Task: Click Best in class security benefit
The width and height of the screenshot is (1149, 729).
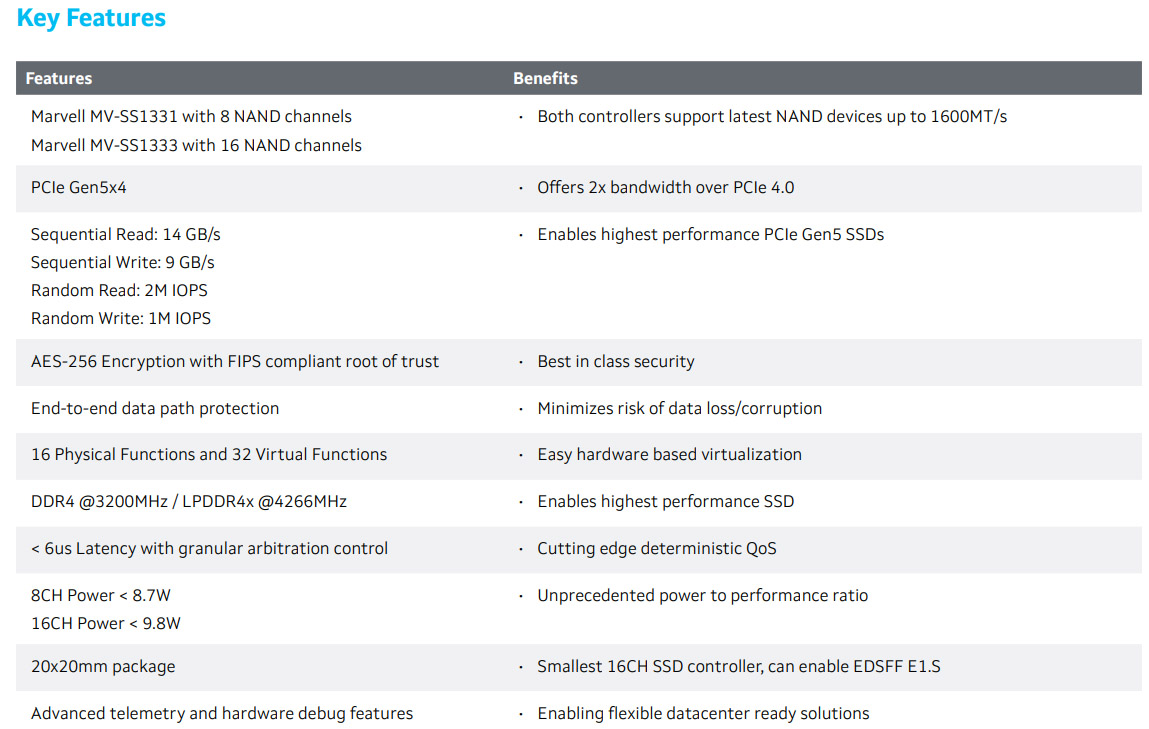Action: [x=616, y=362]
